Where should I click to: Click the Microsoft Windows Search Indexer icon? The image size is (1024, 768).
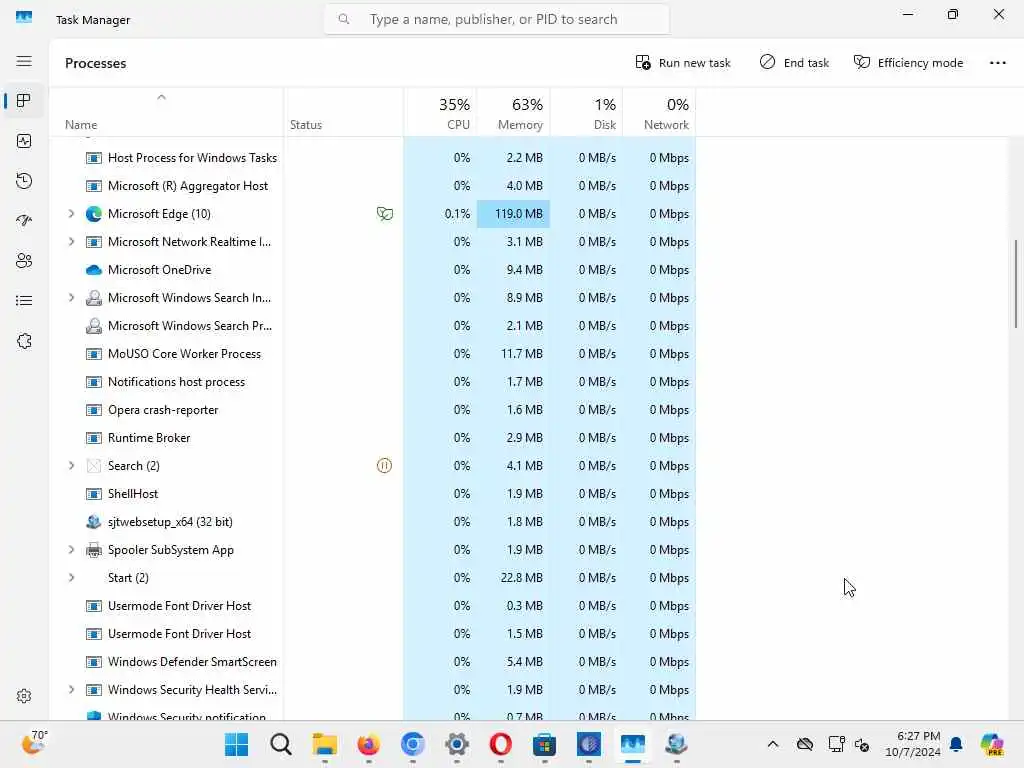coord(94,298)
